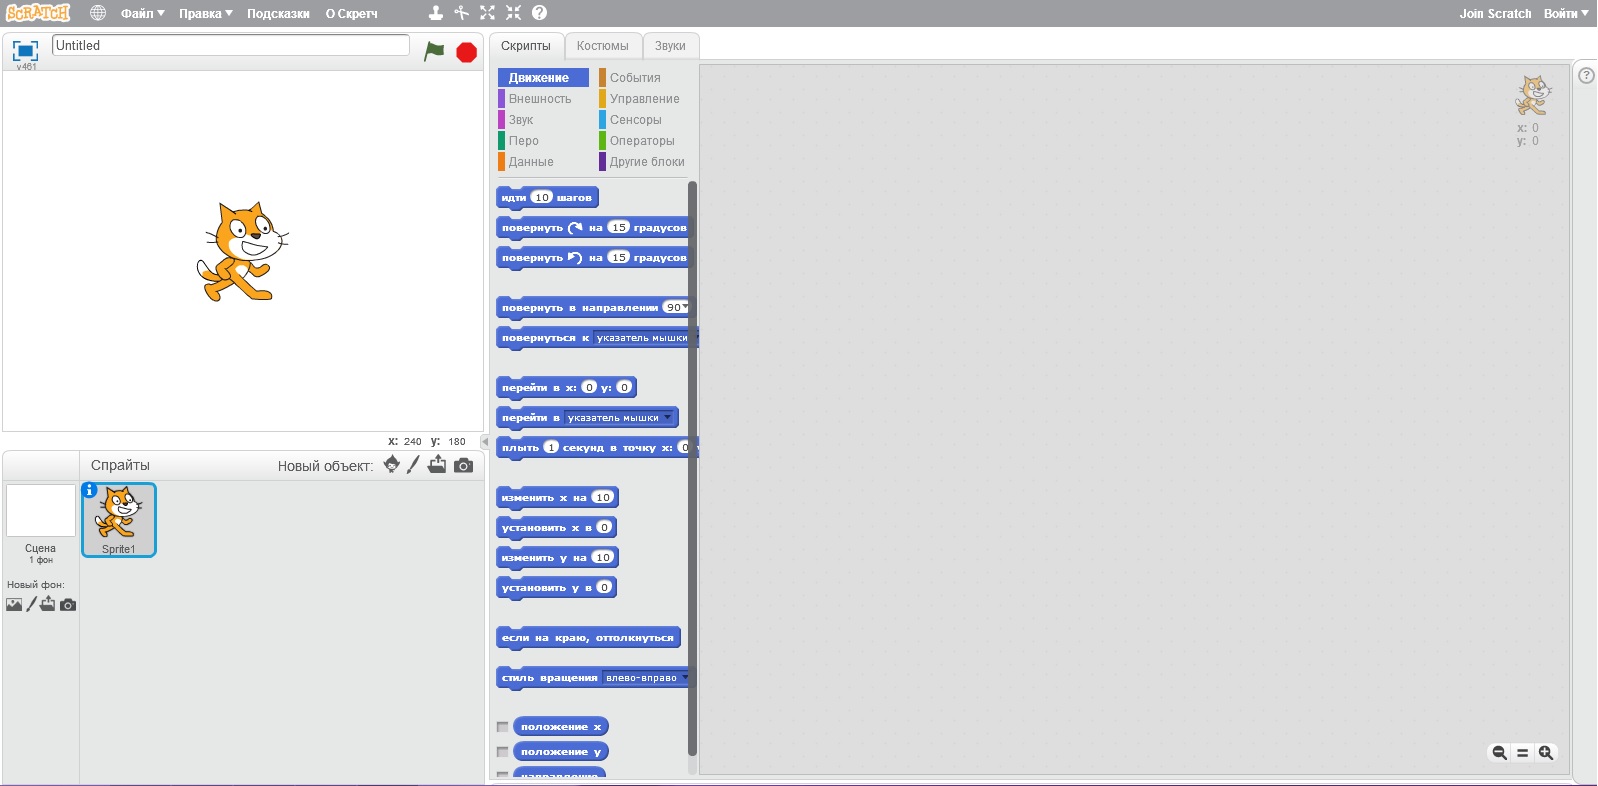Choose new sprite from library
The image size is (1598, 786).
[x=392, y=465]
